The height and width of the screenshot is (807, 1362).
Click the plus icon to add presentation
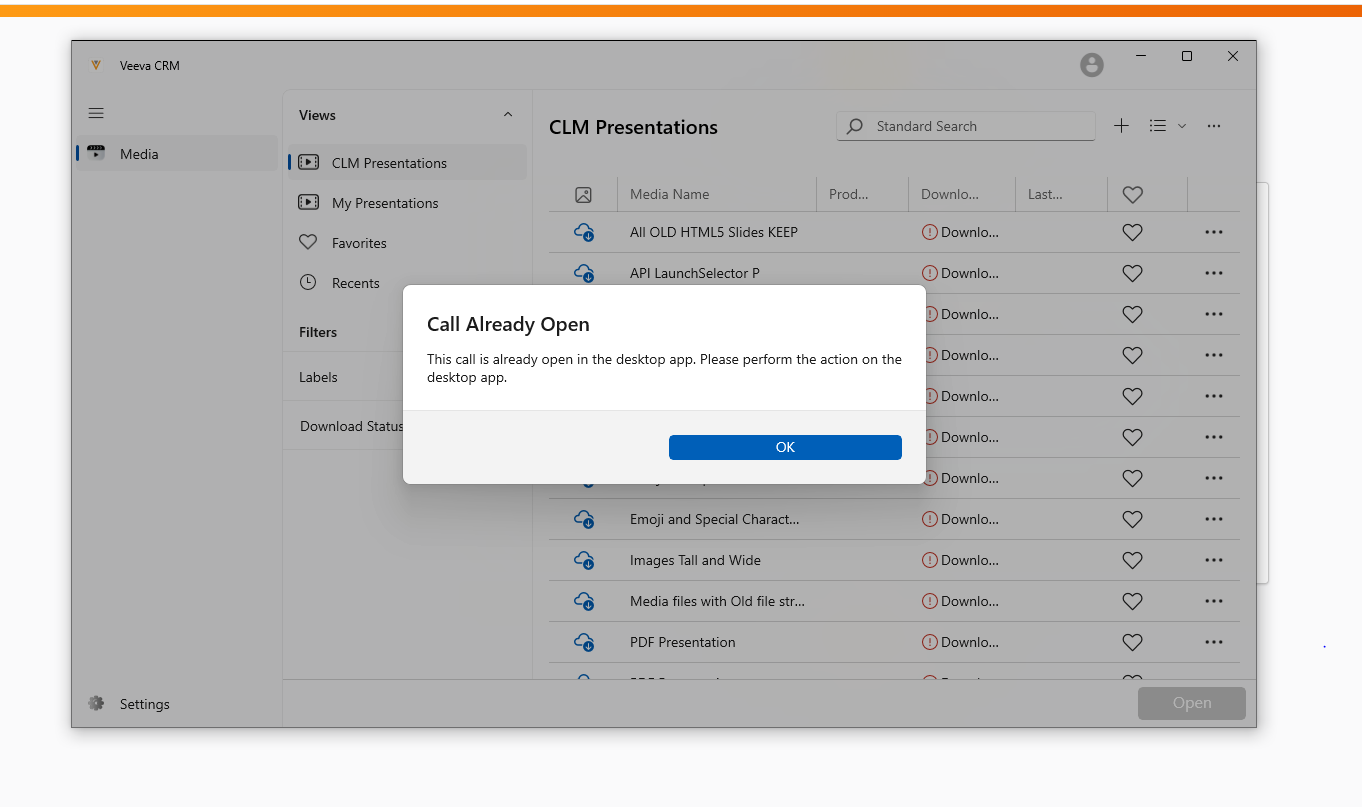pos(1121,126)
